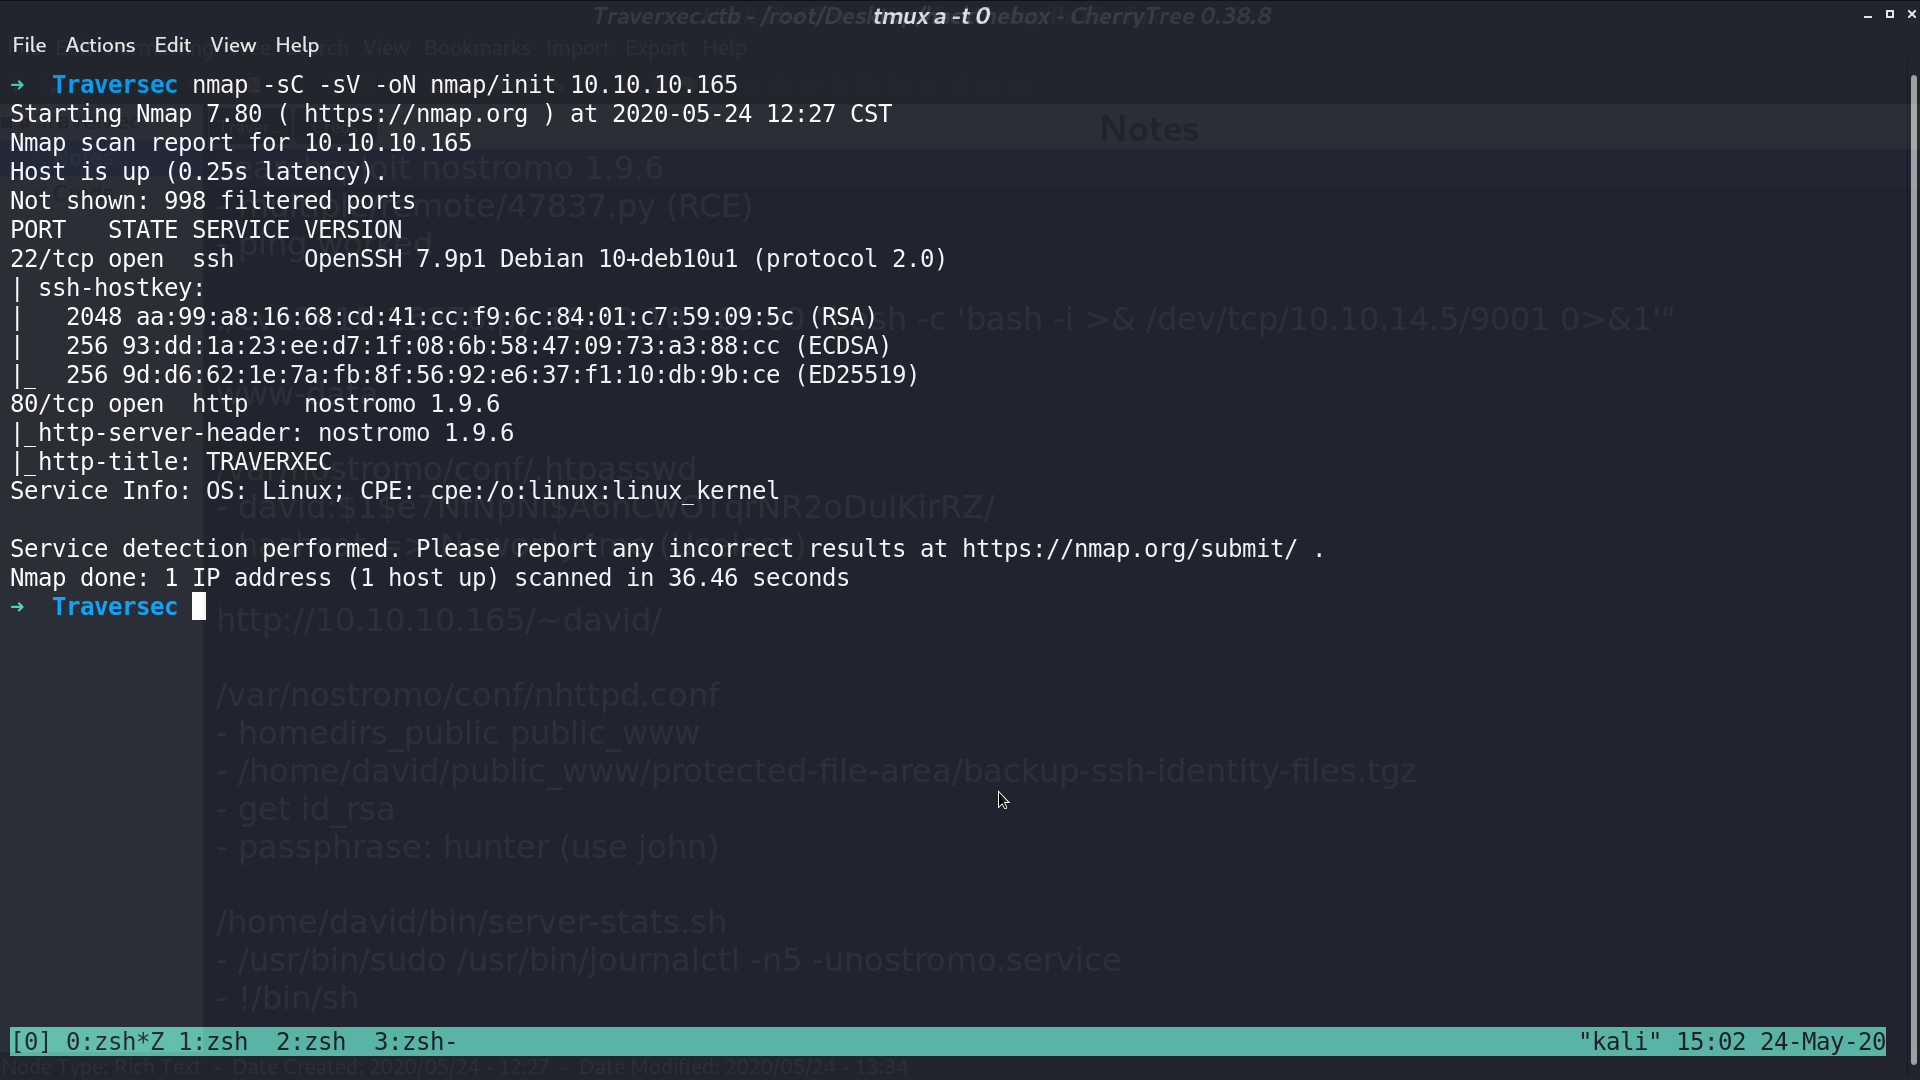This screenshot has height=1080, width=1920.
Task: Close the terminal window
Action: pos(1911,15)
